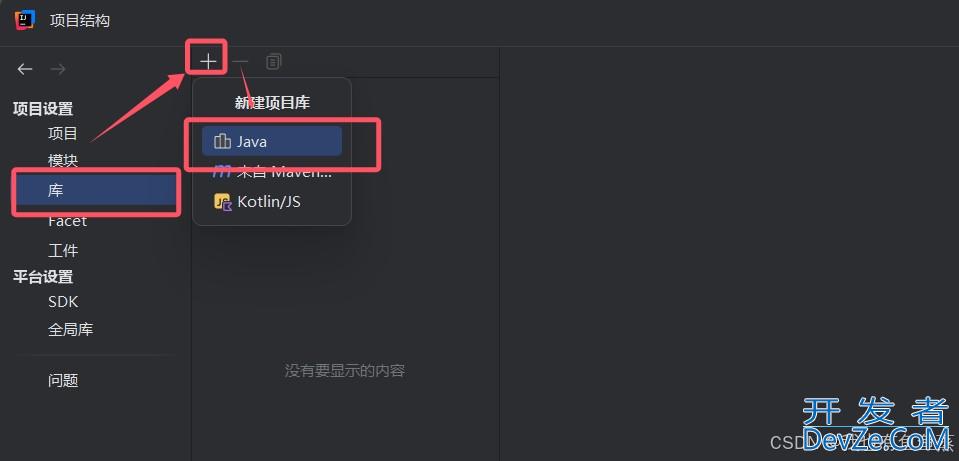Screen dimensions: 959x461
Task: Show the 问题 list
Action: (63, 380)
